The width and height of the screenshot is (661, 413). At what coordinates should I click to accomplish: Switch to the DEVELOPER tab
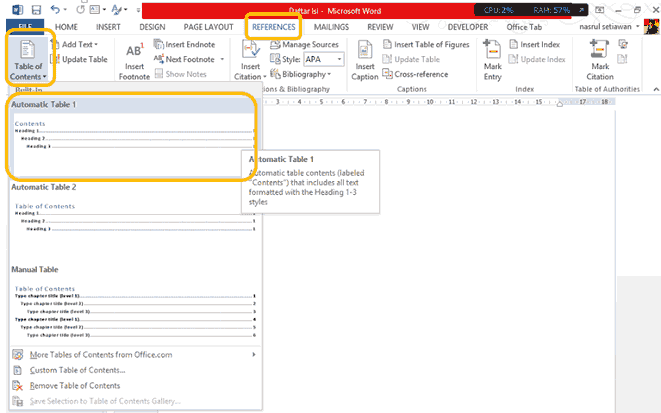pyautogui.click(x=468, y=27)
